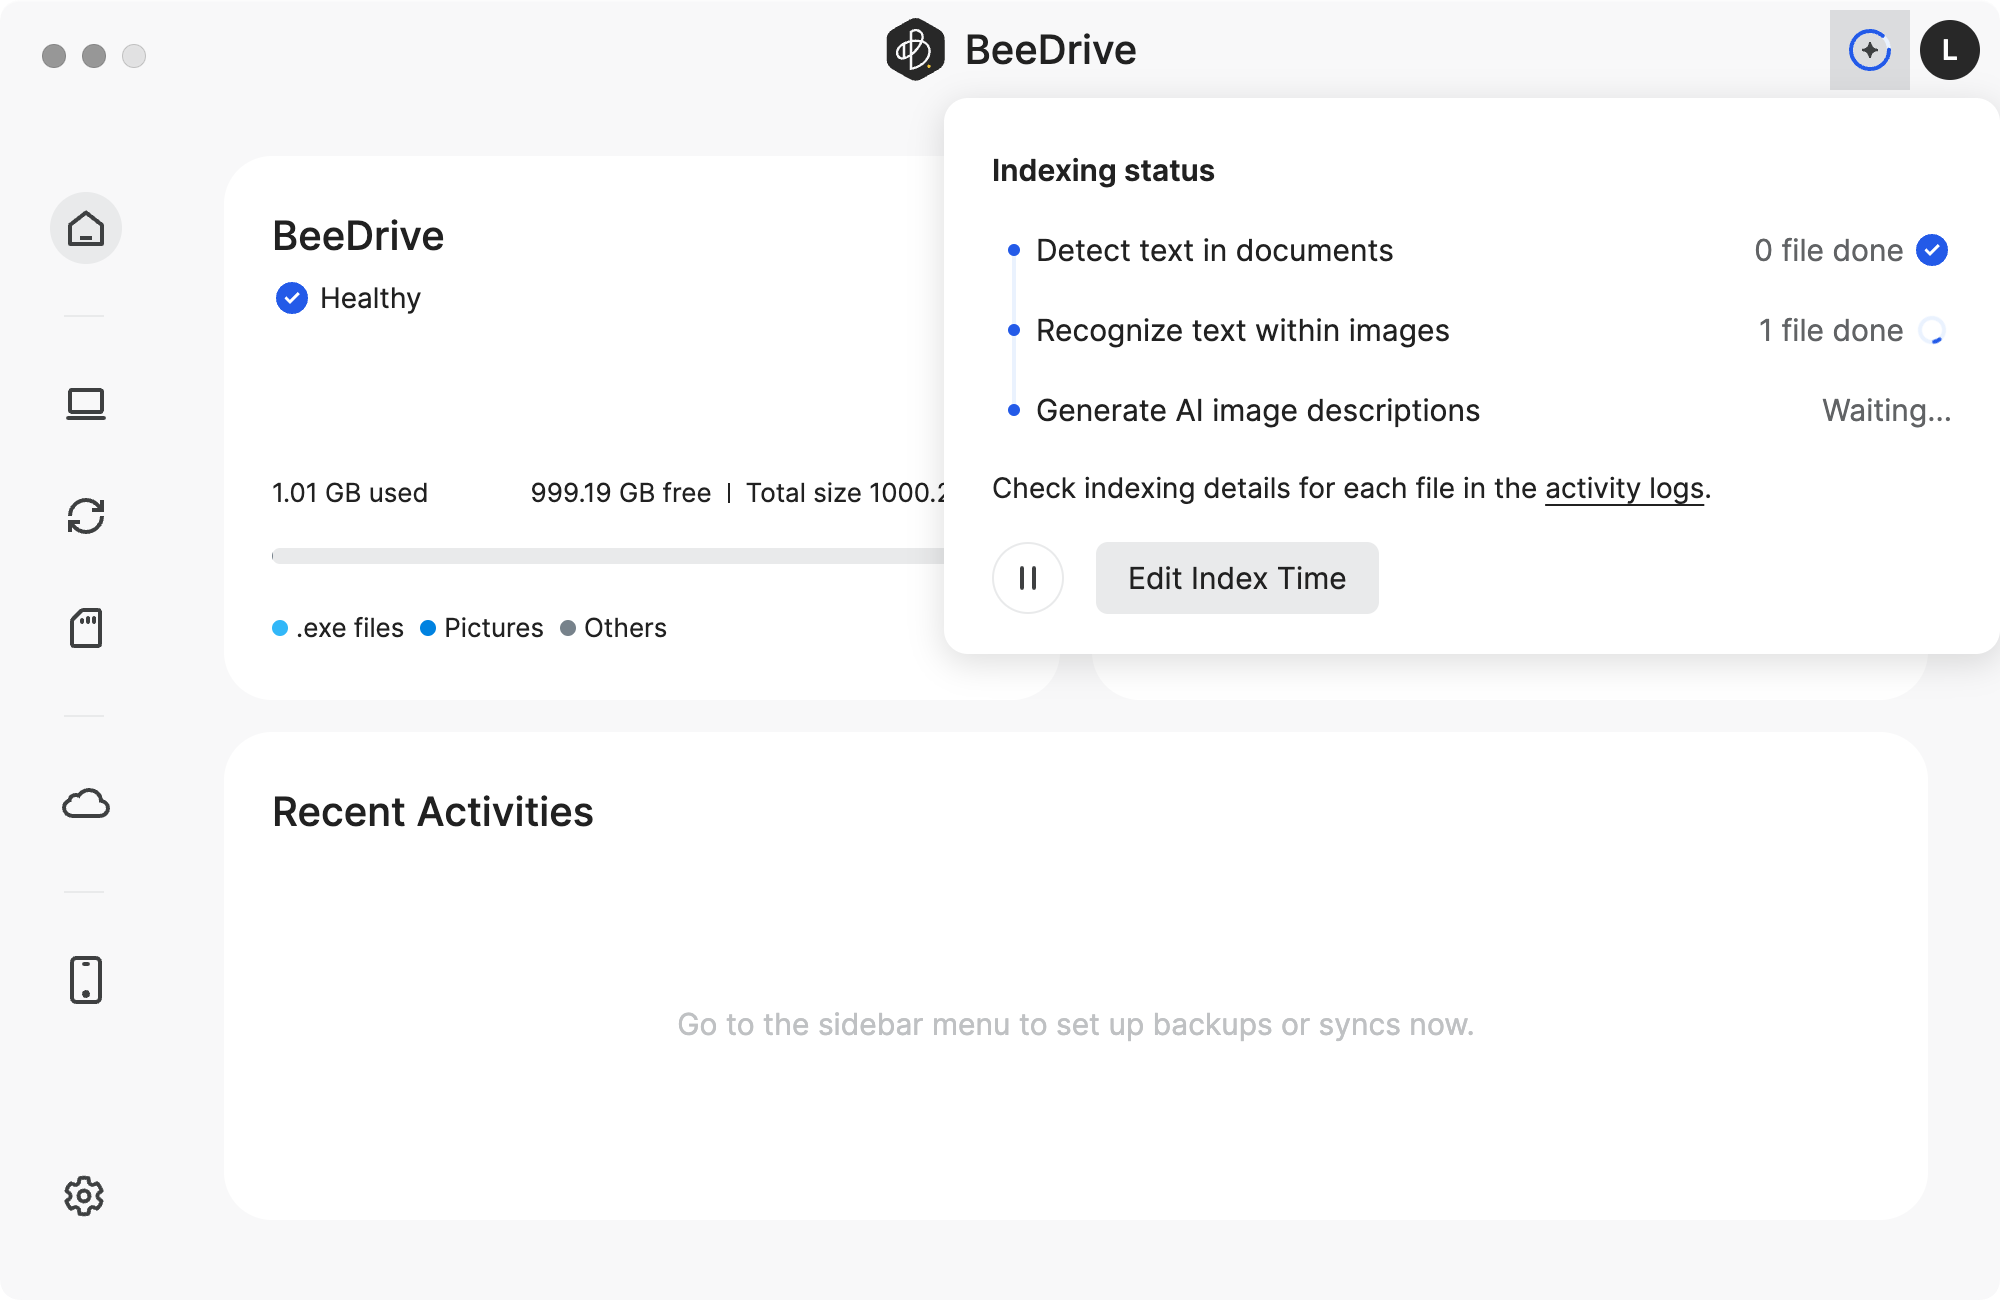Click the Others legend dot
Viewport: 2000px width, 1300px height.
coord(568,628)
